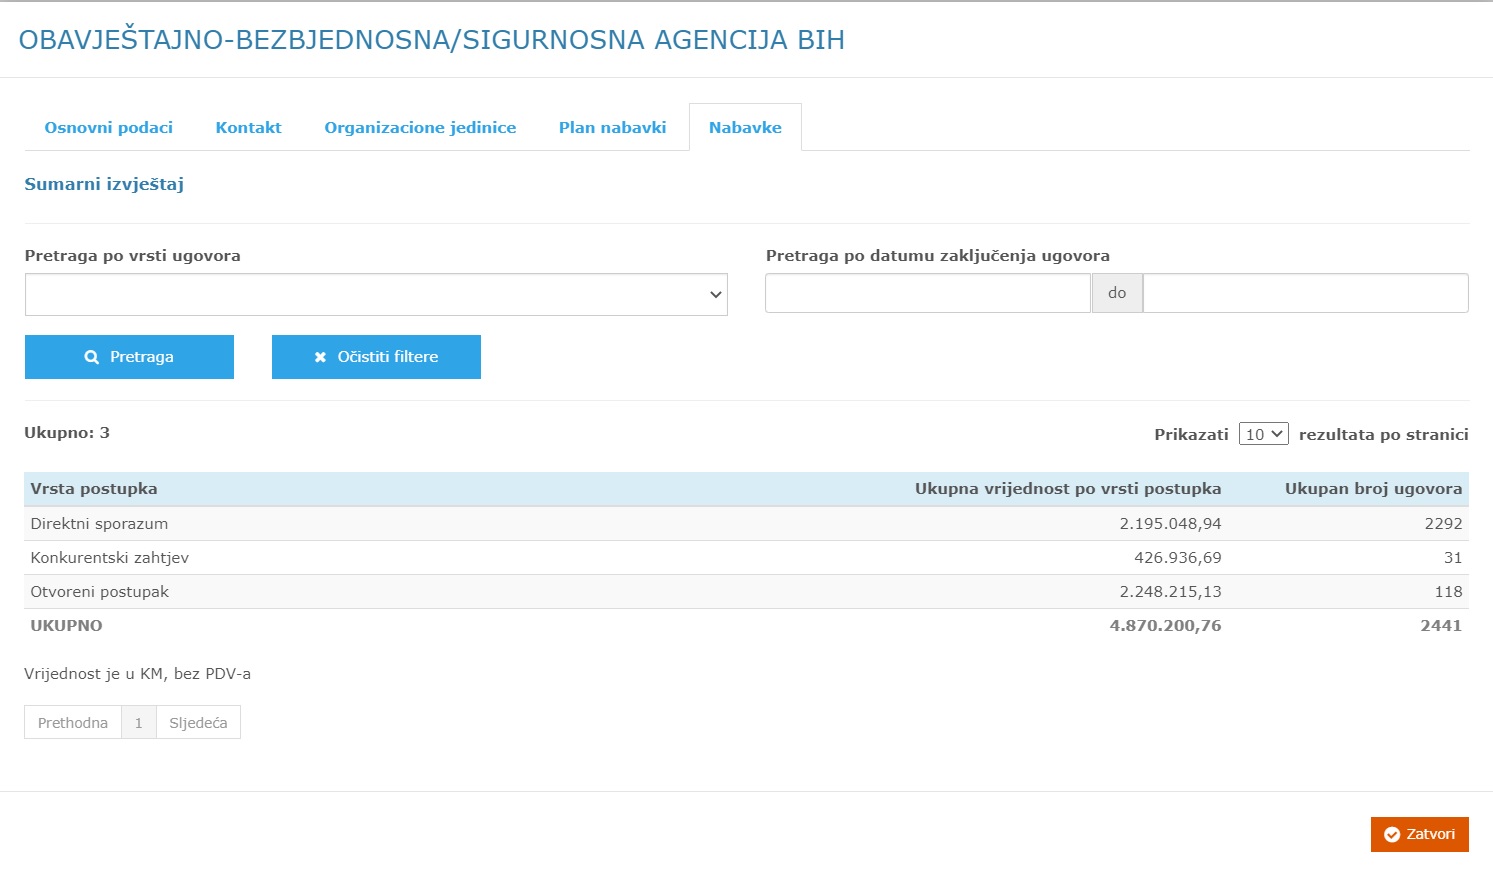Viewport: 1493px width, 873px height.
Task: Select the Otvoreni postupak row label
Action: (x=100, y=592)
